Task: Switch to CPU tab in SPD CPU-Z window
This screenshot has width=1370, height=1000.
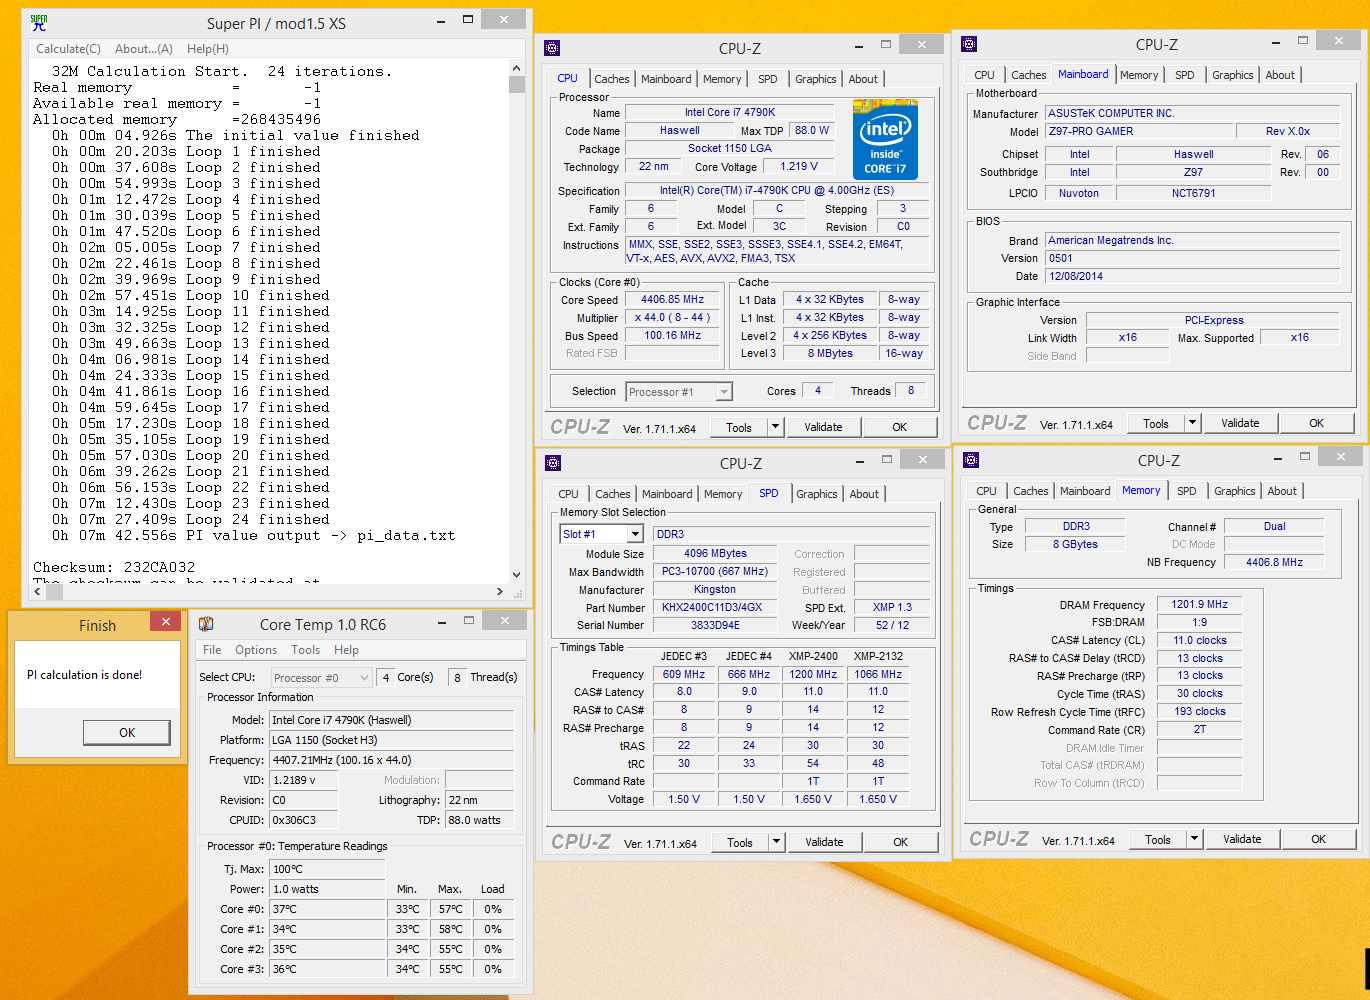Action: [x=569, y=494]
